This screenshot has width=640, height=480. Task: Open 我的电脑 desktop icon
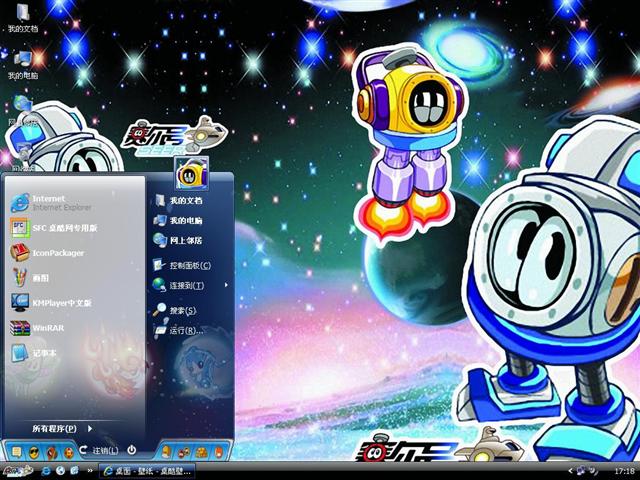[x=22, y=64]
